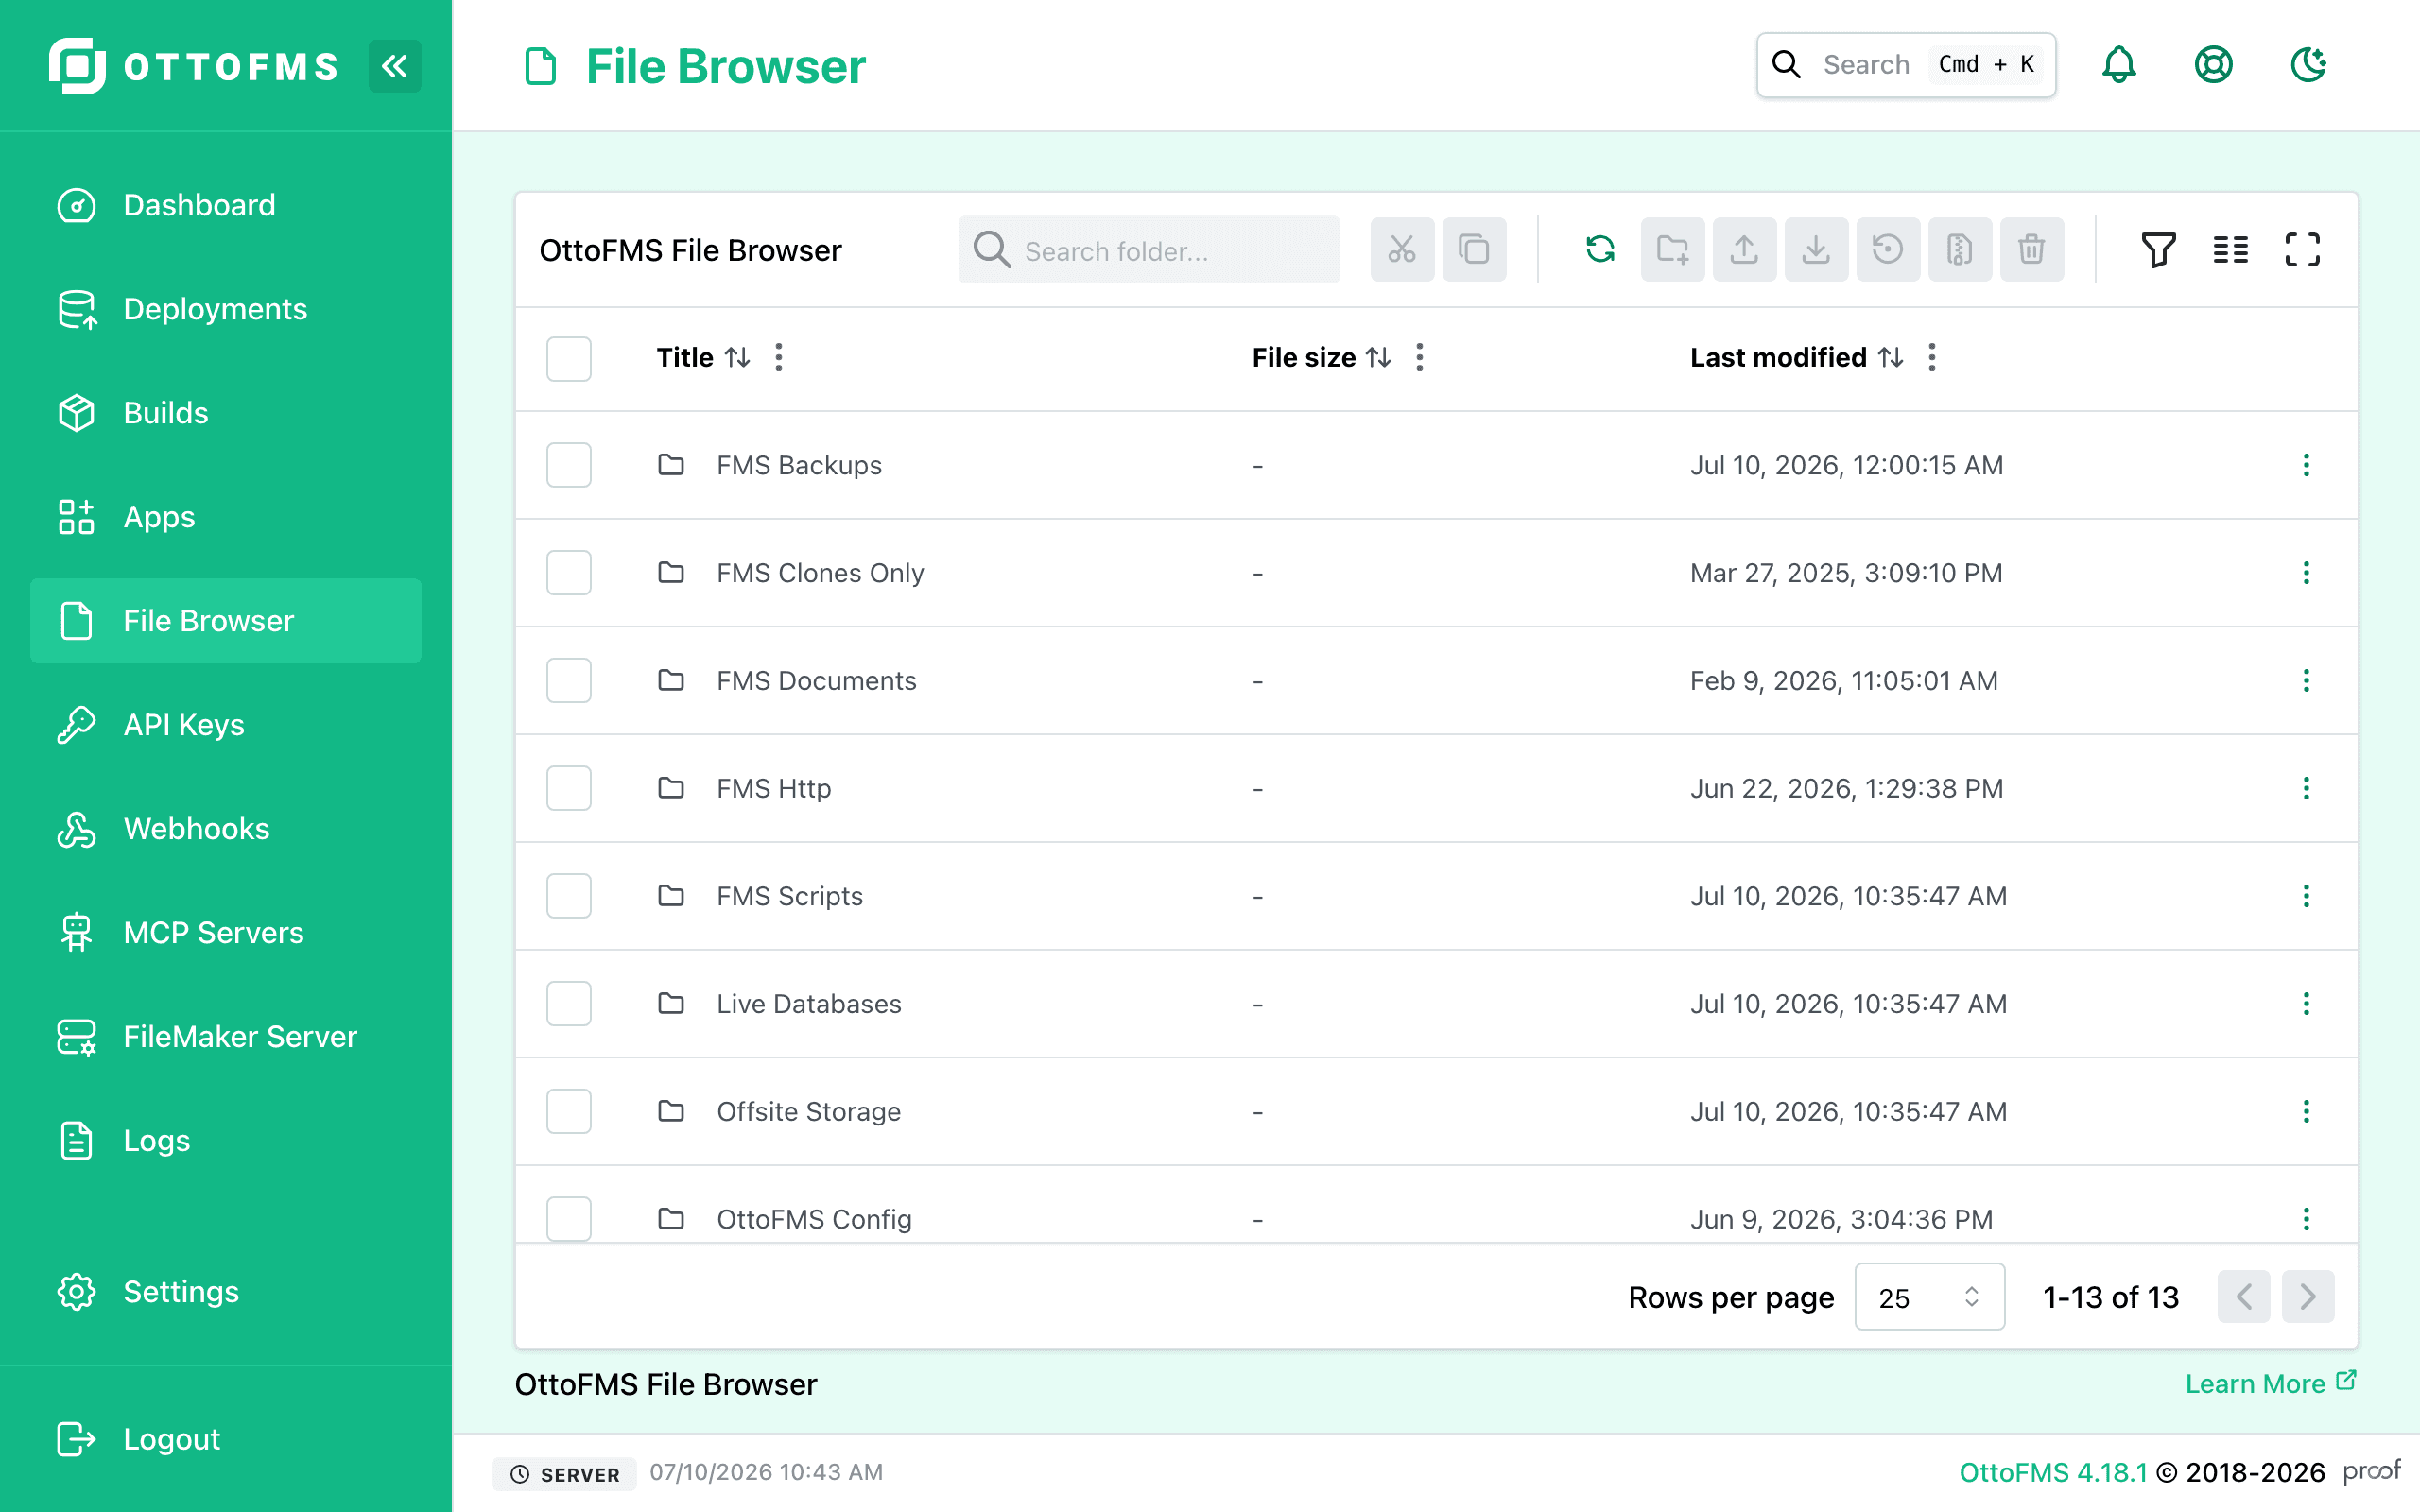Image resolution: width=2420 pixels, height=1512 pixels.
Task: Refresh the file list
Action: [x=1600, y=249]
